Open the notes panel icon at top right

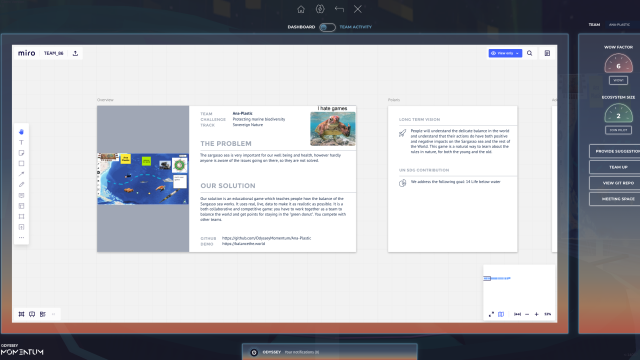(x=547, y=53)
